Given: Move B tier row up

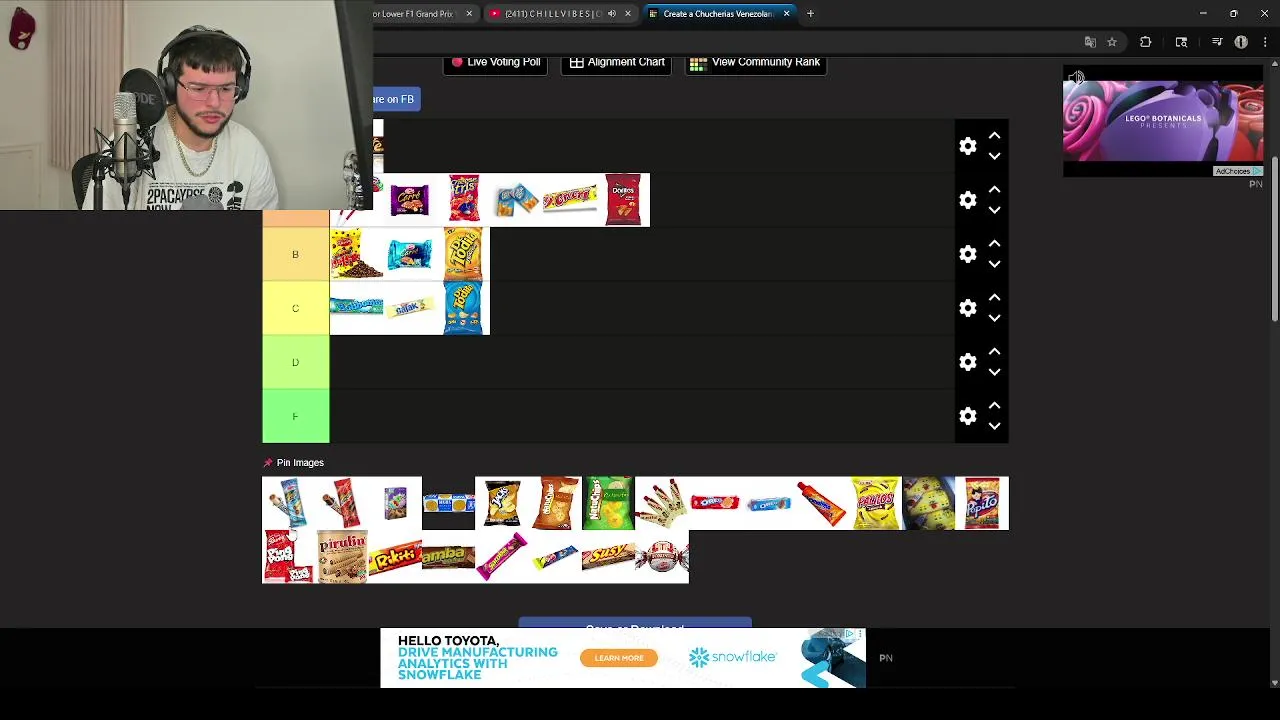Looking at the screenshot, I should (x=994, y=243).
